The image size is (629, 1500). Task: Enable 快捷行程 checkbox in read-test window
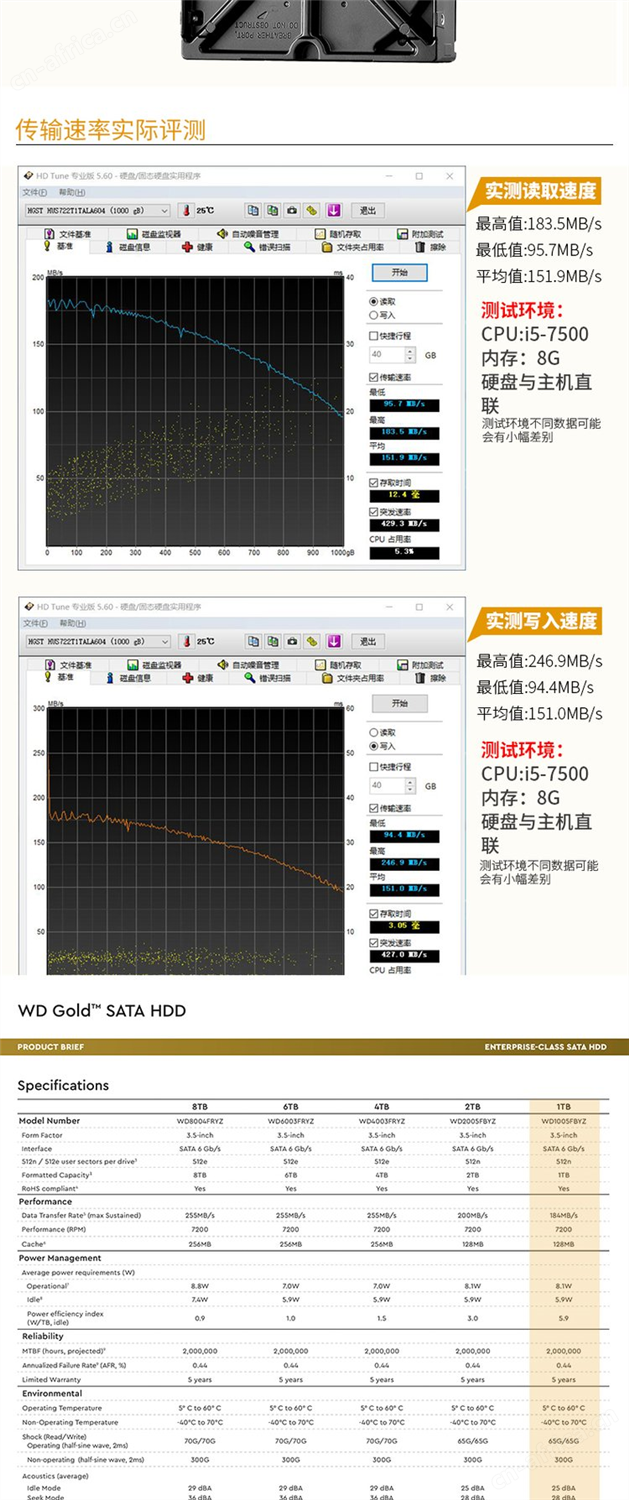(x=374, y=336)
